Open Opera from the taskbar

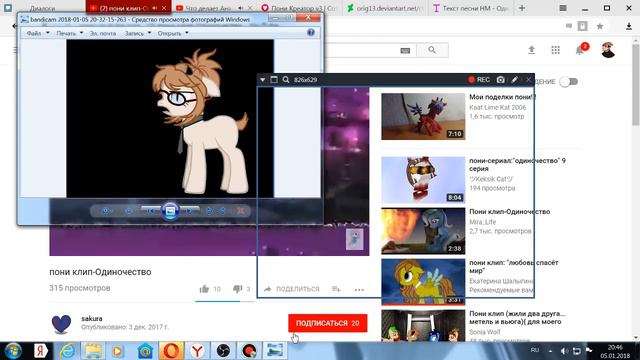click(171, 351)
